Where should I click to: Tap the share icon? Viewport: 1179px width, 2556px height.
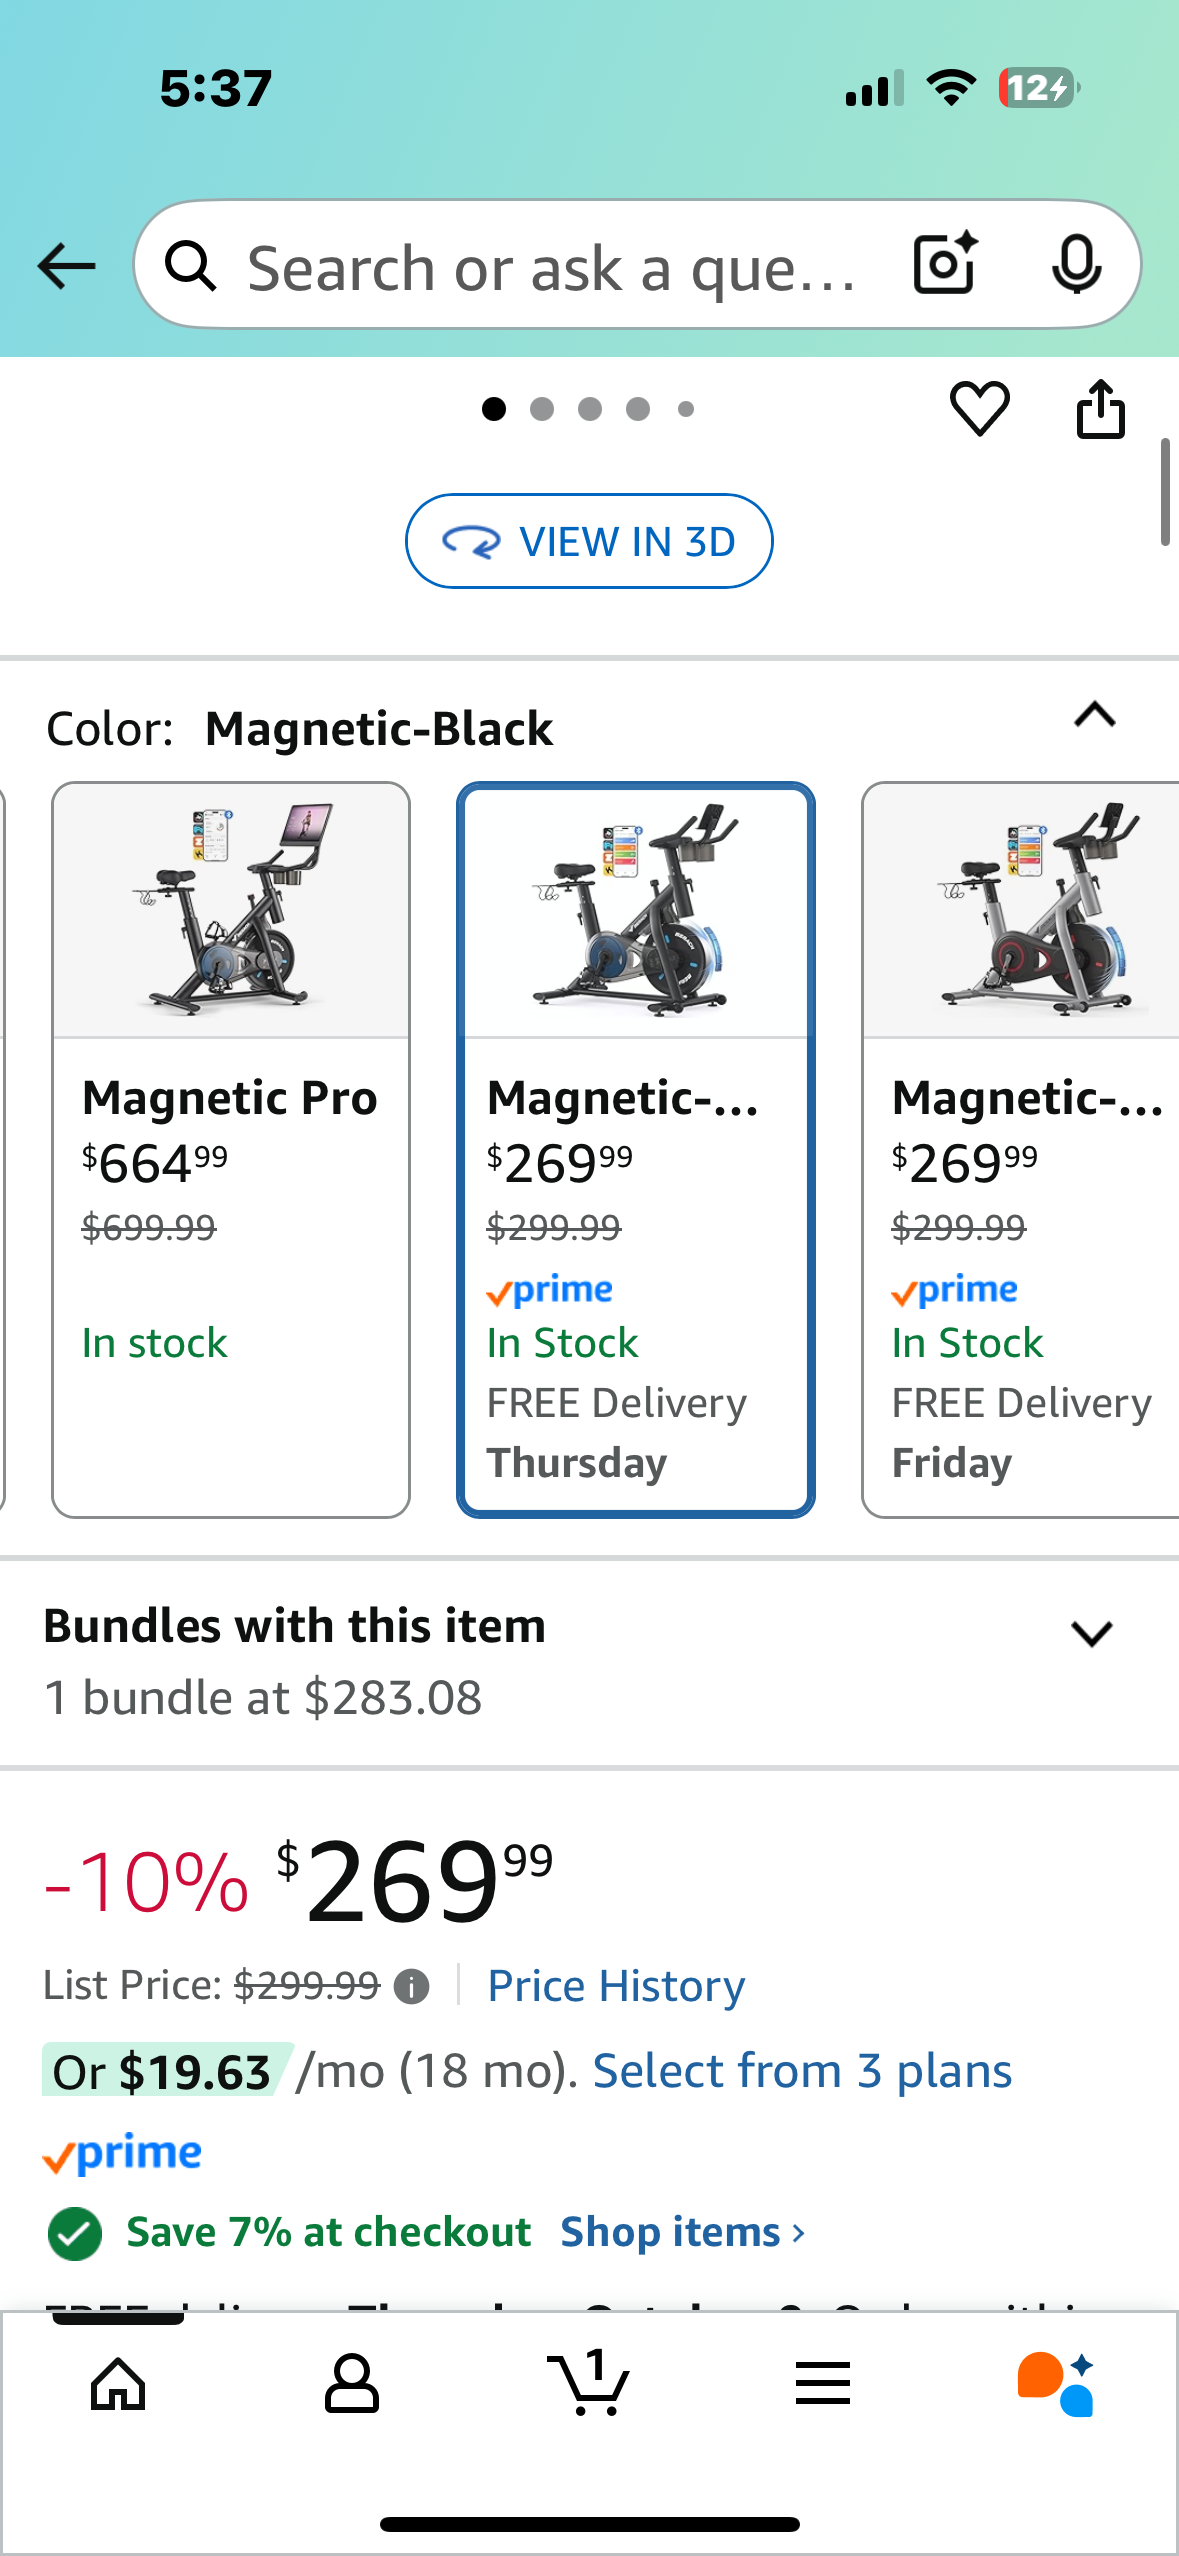(1100, 409)
